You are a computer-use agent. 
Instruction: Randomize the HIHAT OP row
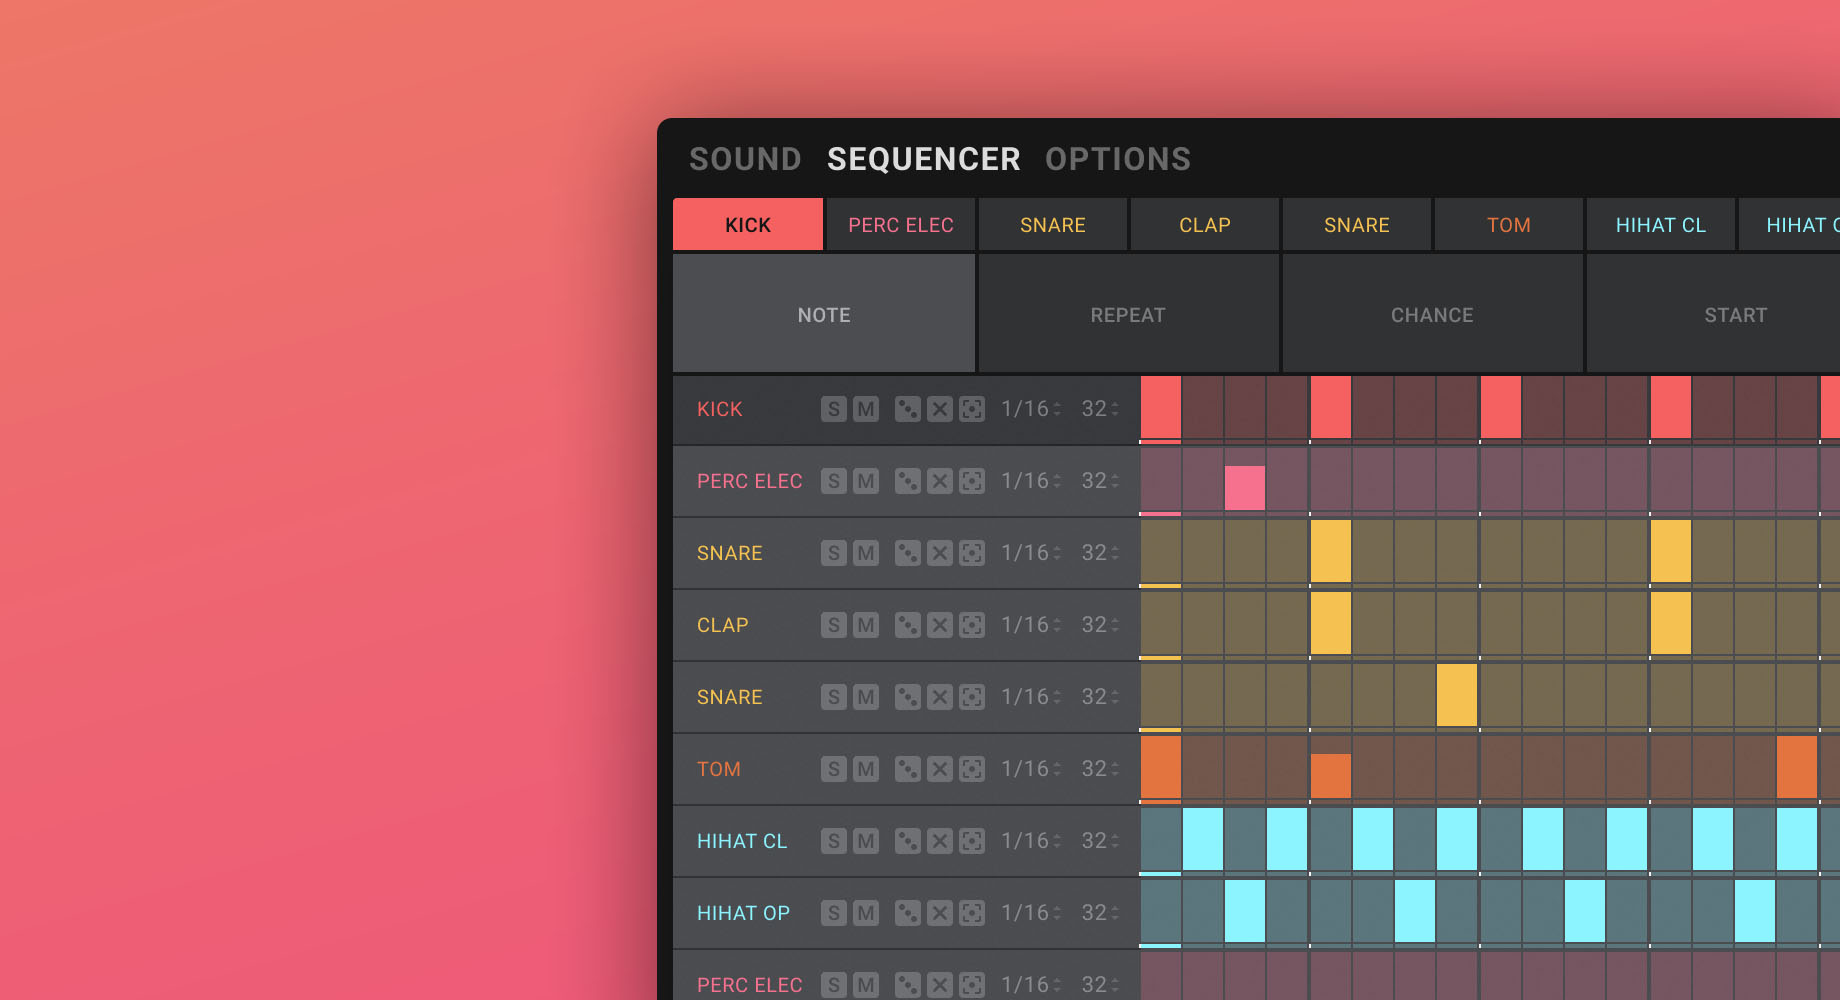point(908,913)
